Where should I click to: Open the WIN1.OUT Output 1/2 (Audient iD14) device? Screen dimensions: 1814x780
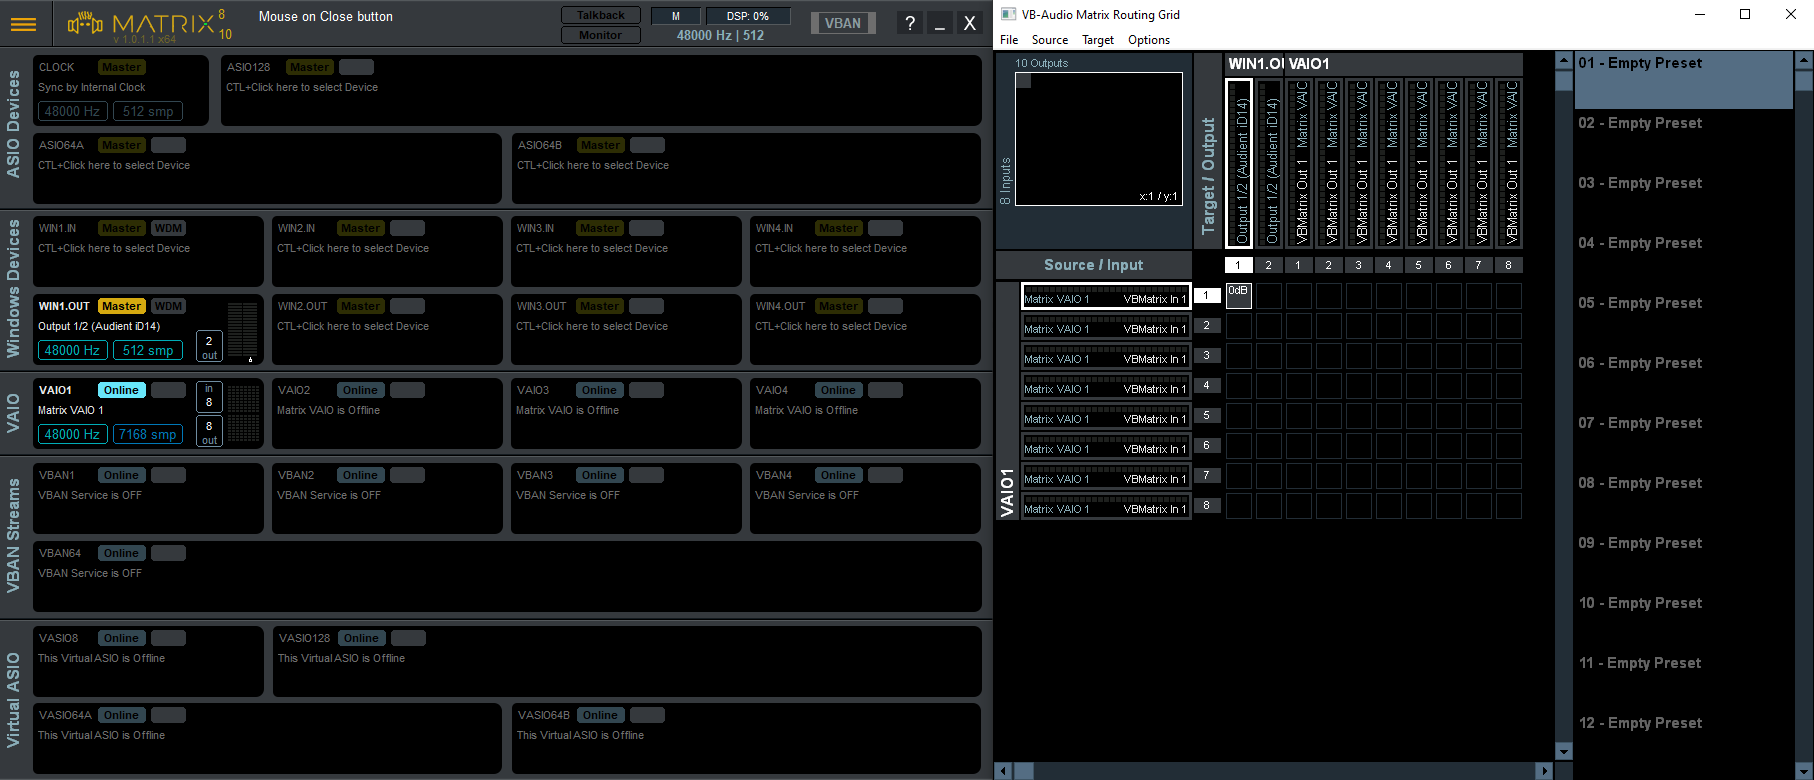(x=99, y=326)
